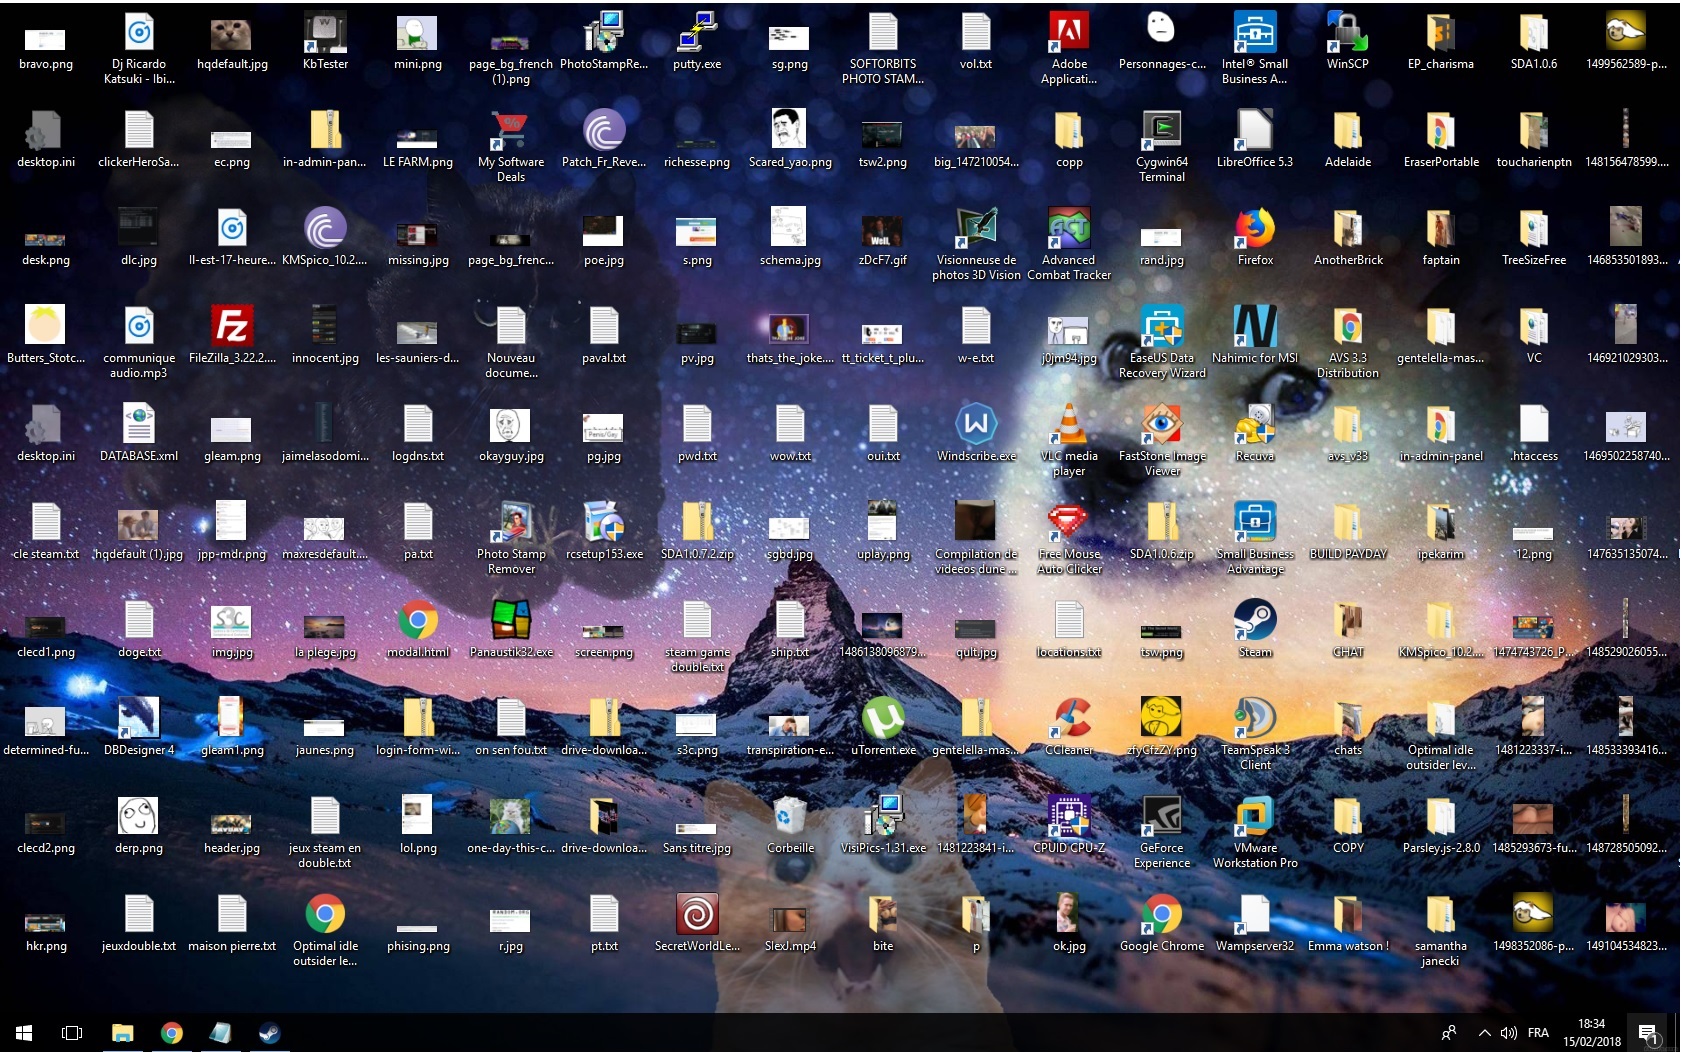The width and height of the screenshot is (1684, 1052).
Task: Open Cygwin64 Terminal shortcut
Action: (x=1162, y=132)
